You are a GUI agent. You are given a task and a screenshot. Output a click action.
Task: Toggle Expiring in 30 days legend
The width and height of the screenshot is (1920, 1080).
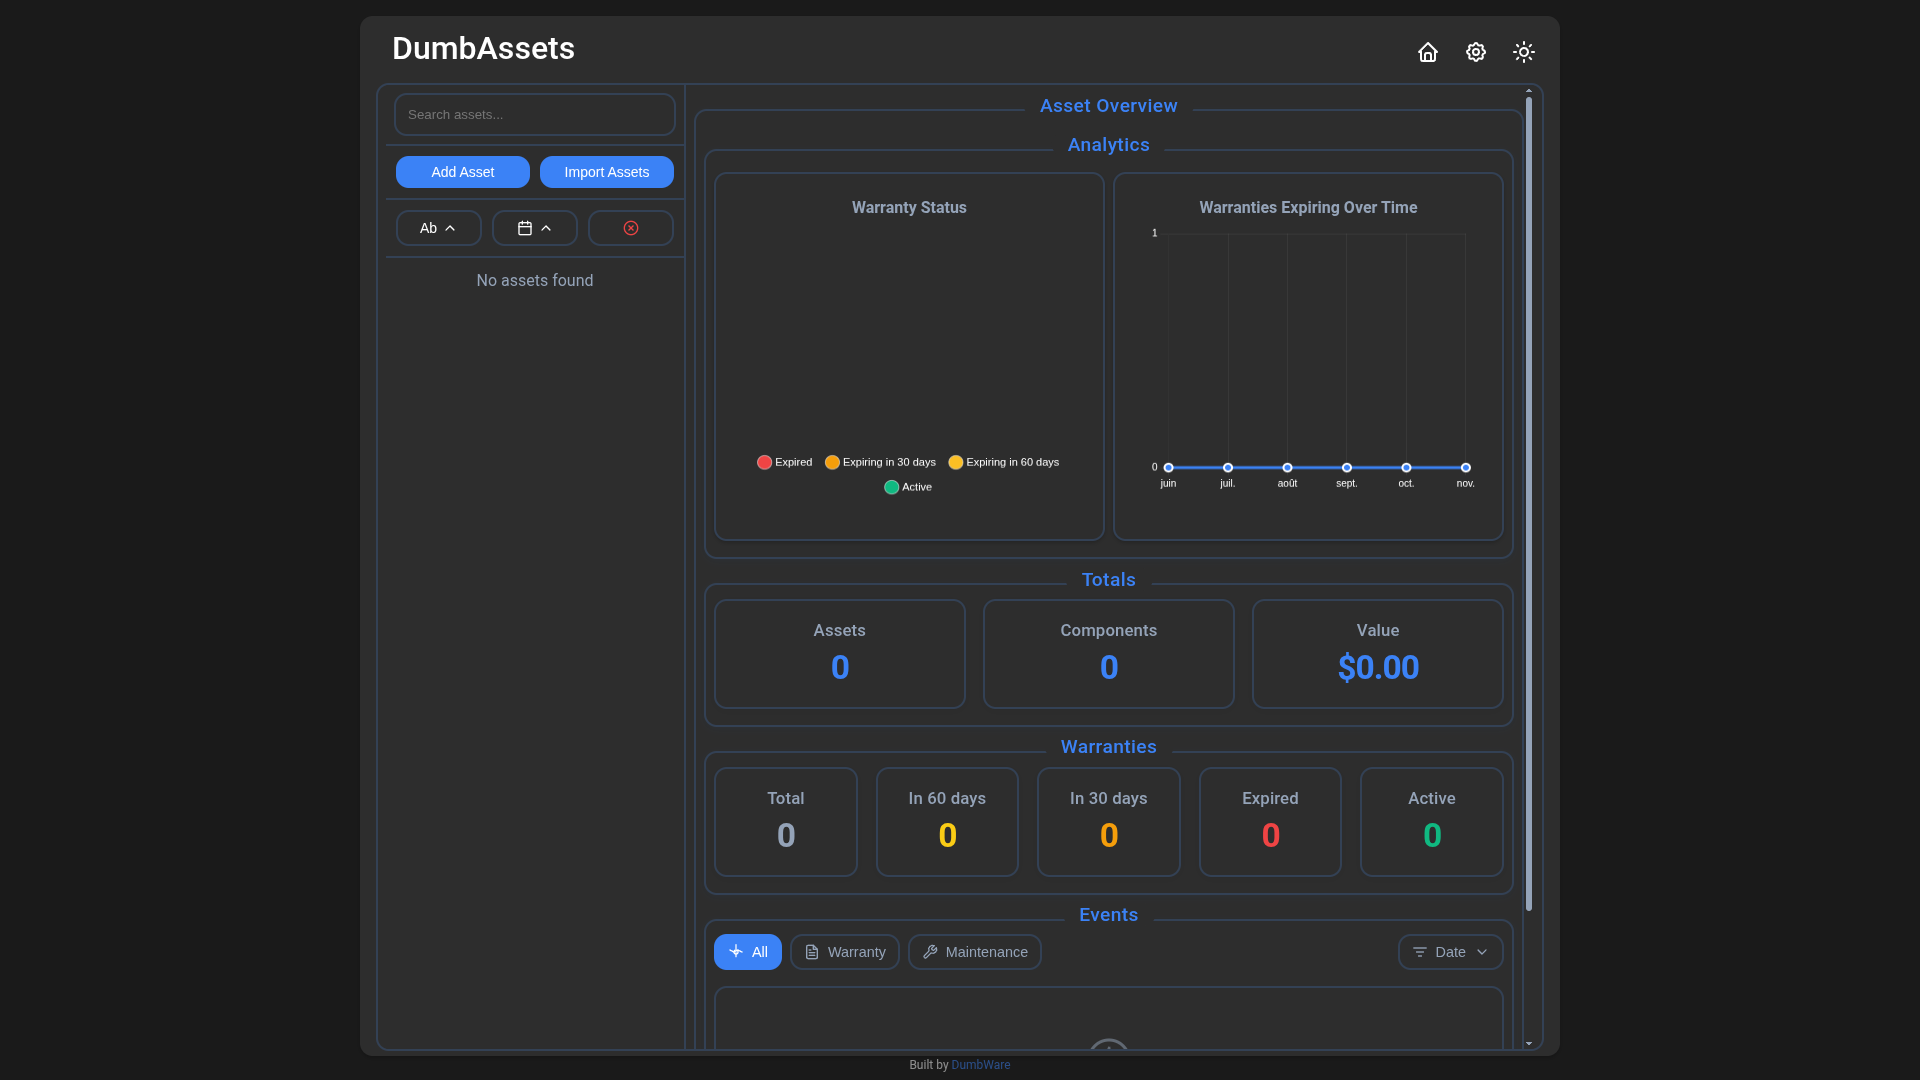880,462
